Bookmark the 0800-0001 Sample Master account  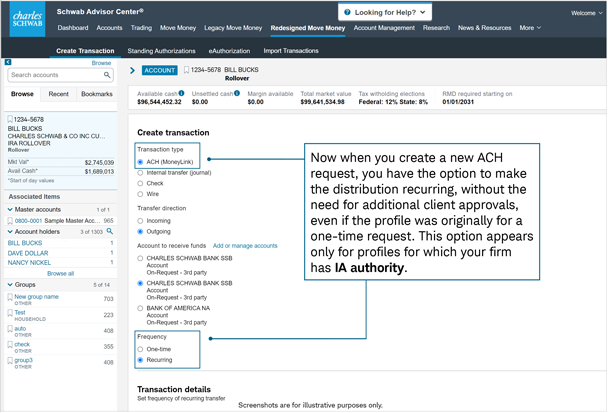[x=10, y=221]
